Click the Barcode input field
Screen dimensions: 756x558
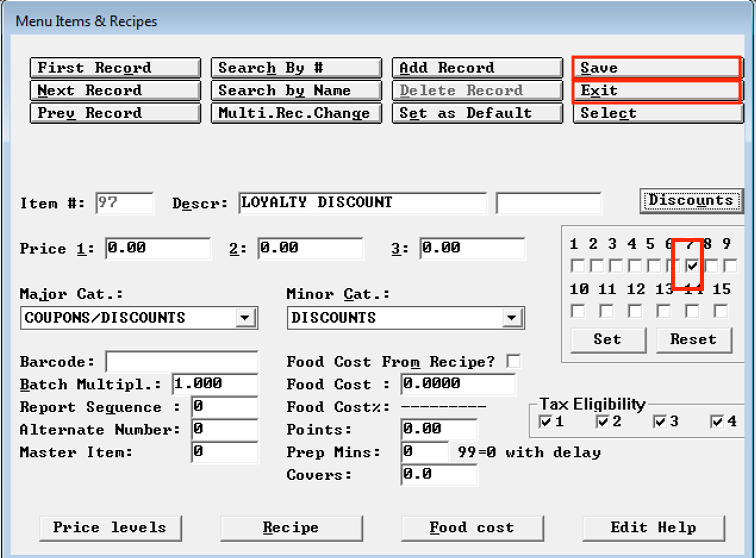(182, 362)
